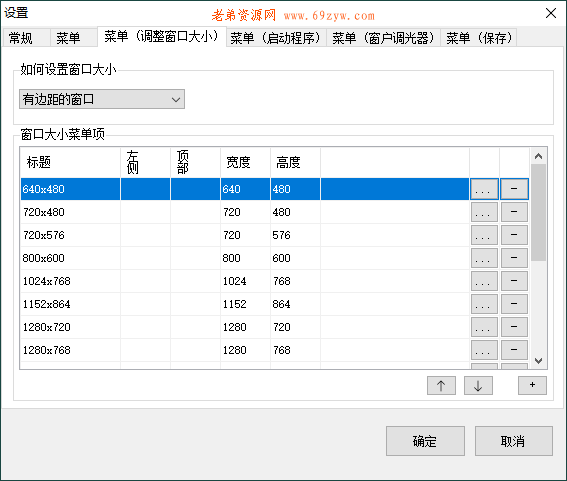Remove the 1024x768 row with minus button
This screenshot has width=567, height=481.
pyautogui.click(x=514, y=281)
